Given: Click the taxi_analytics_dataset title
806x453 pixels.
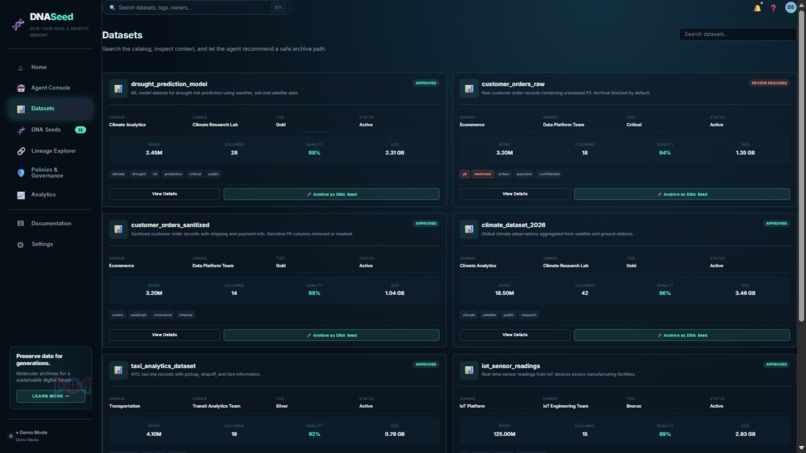Looking at the screenshot, I should [x=163, y=366].
